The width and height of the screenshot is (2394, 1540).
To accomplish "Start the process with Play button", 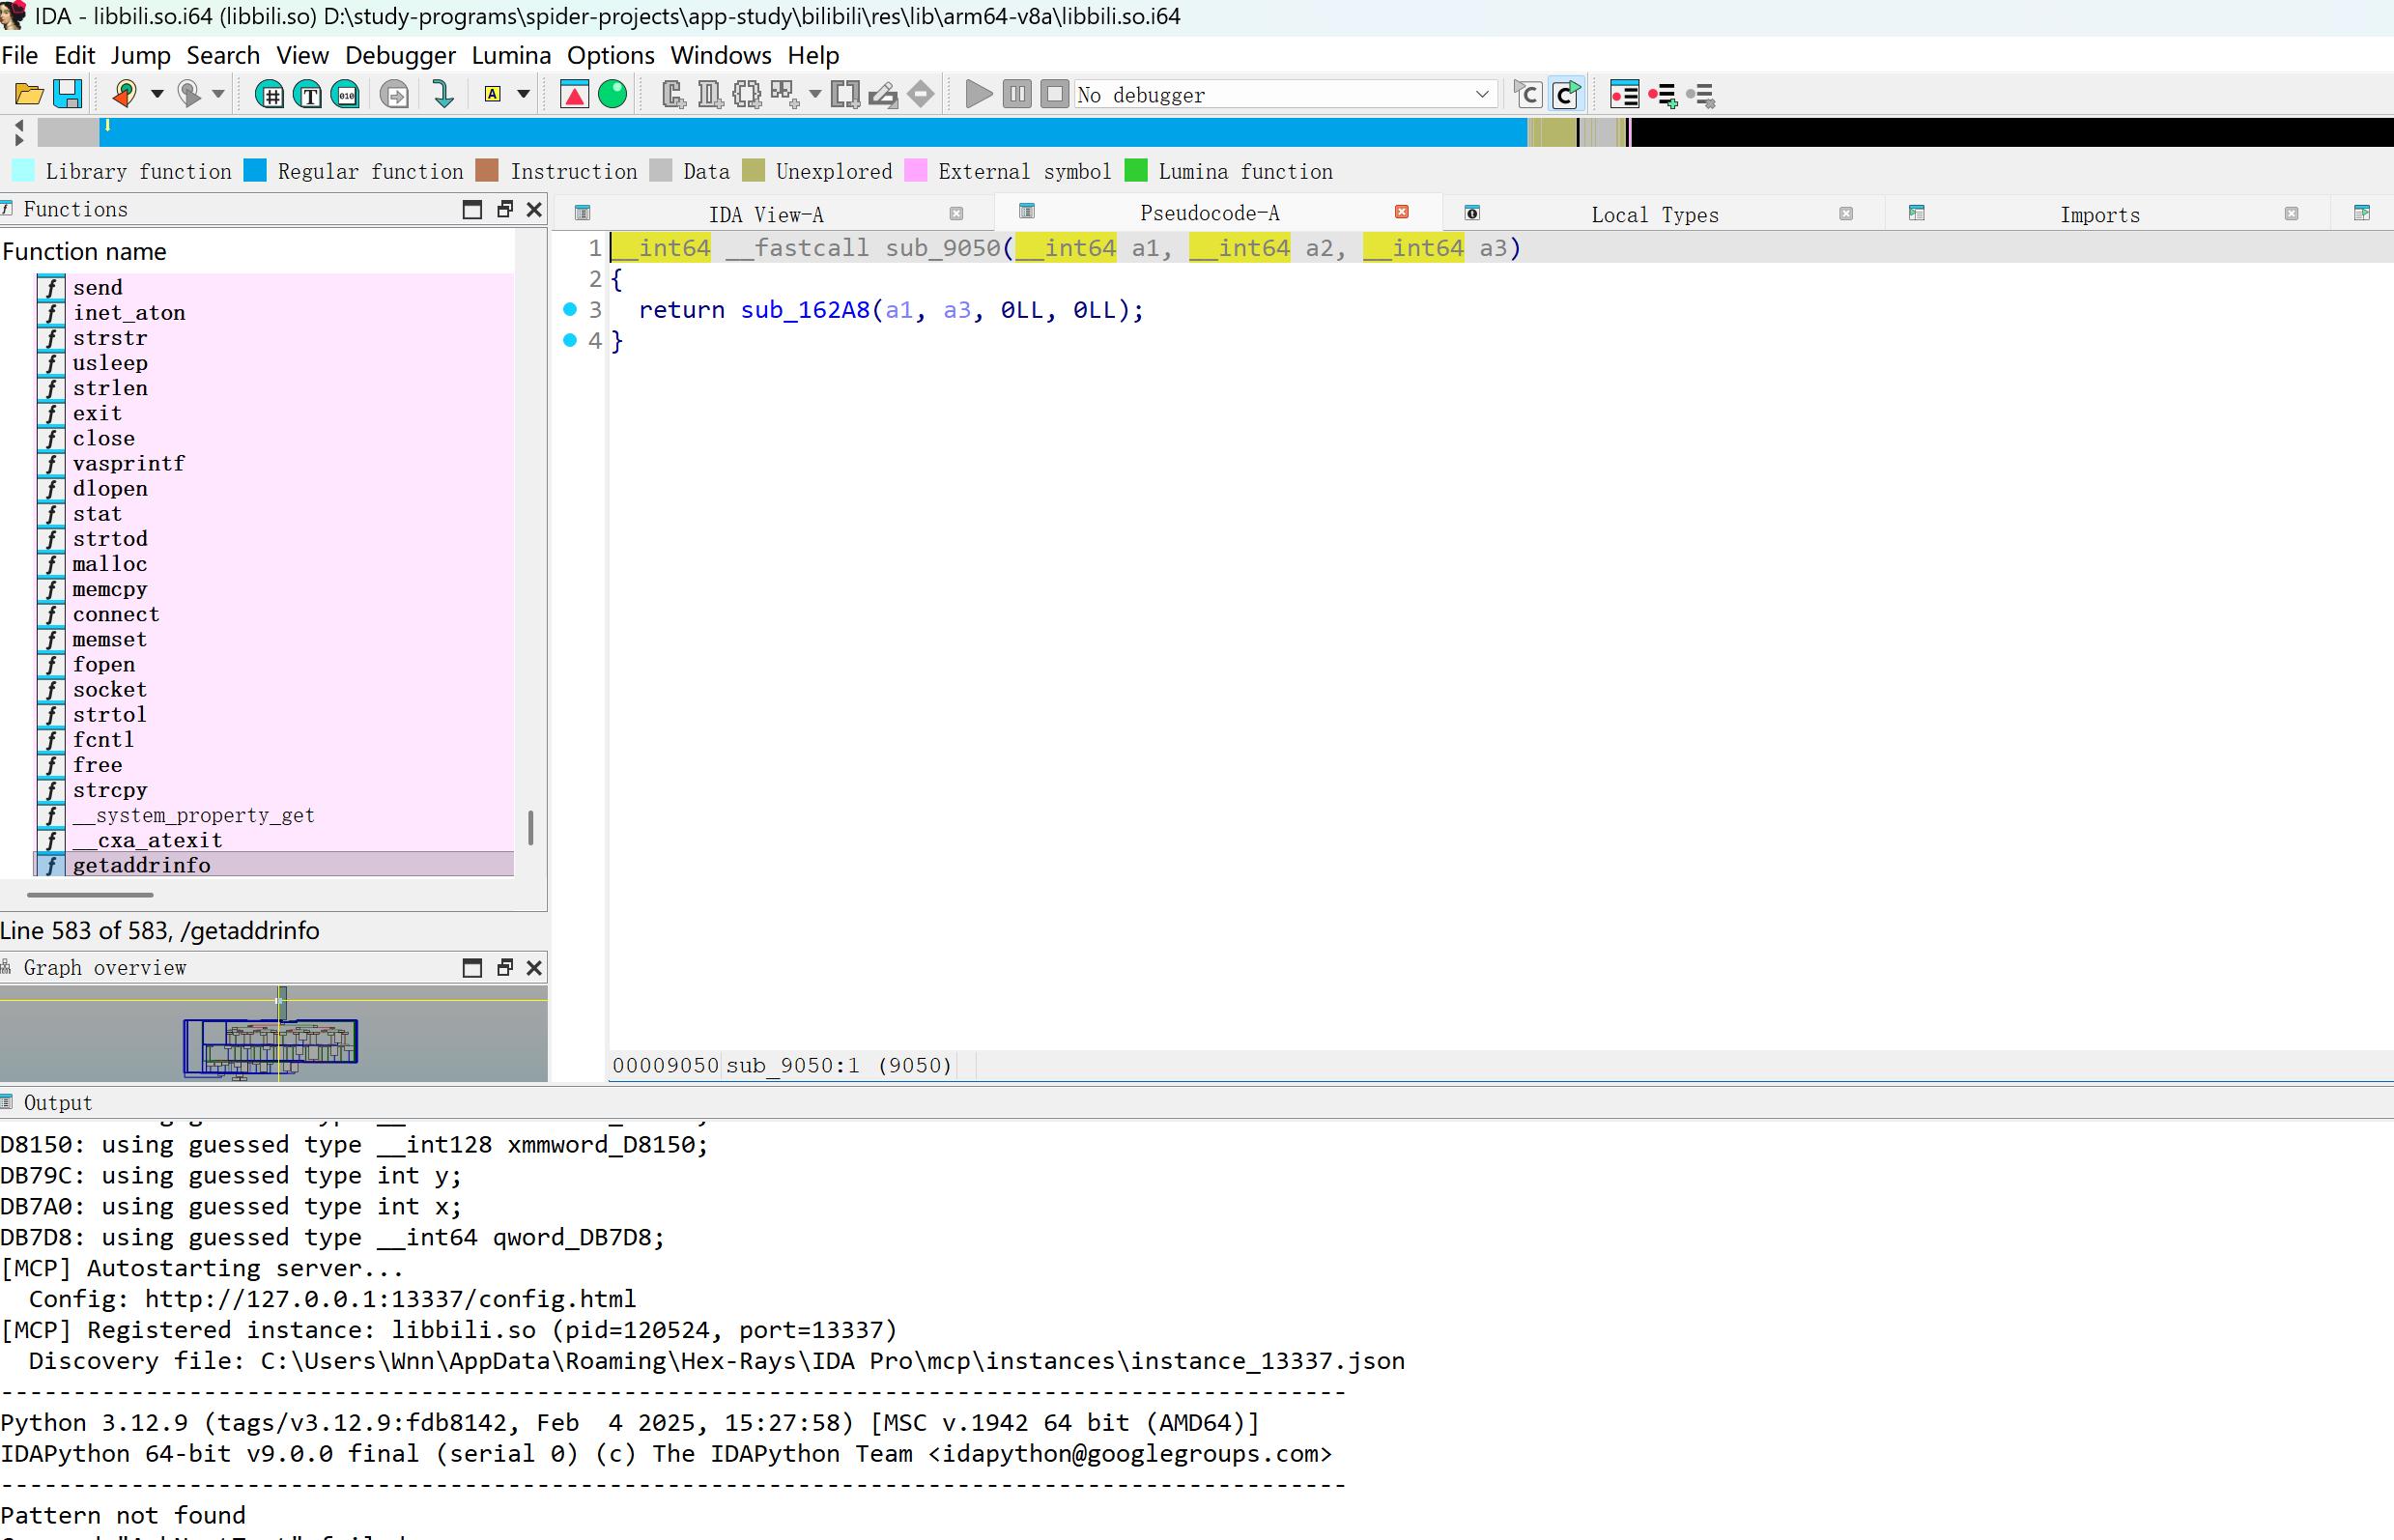I will 978,94.
